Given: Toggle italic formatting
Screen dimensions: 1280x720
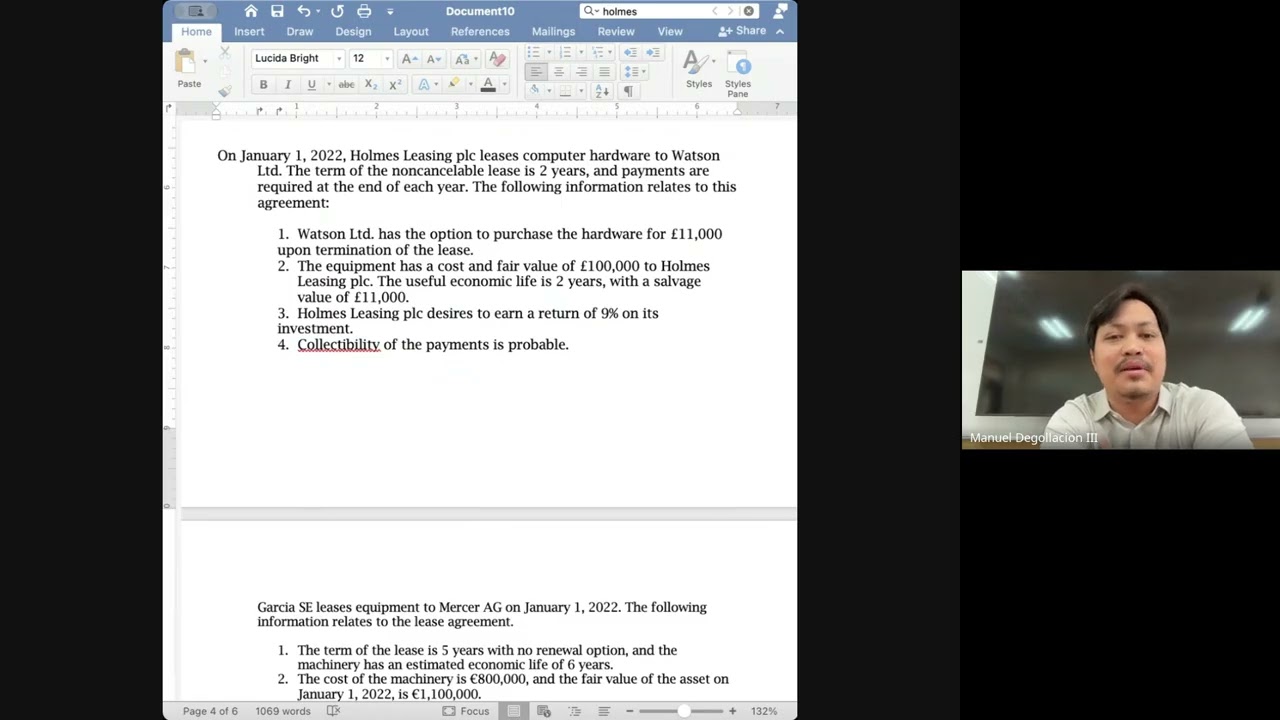Looking at the screenshot, I should click(287, 85).
